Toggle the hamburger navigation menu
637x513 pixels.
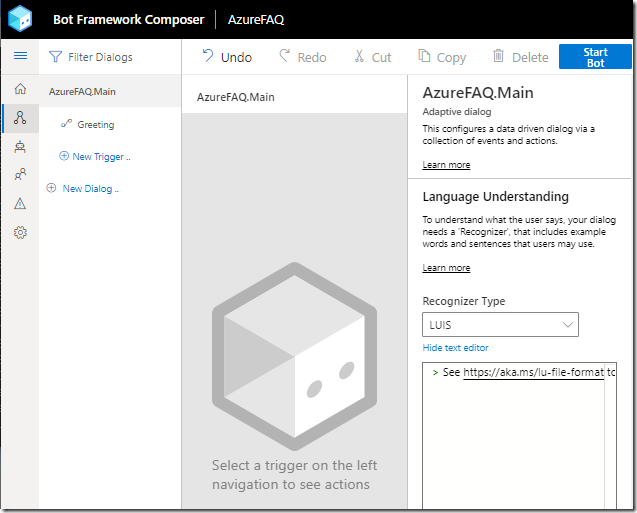[x=20, y=56]
